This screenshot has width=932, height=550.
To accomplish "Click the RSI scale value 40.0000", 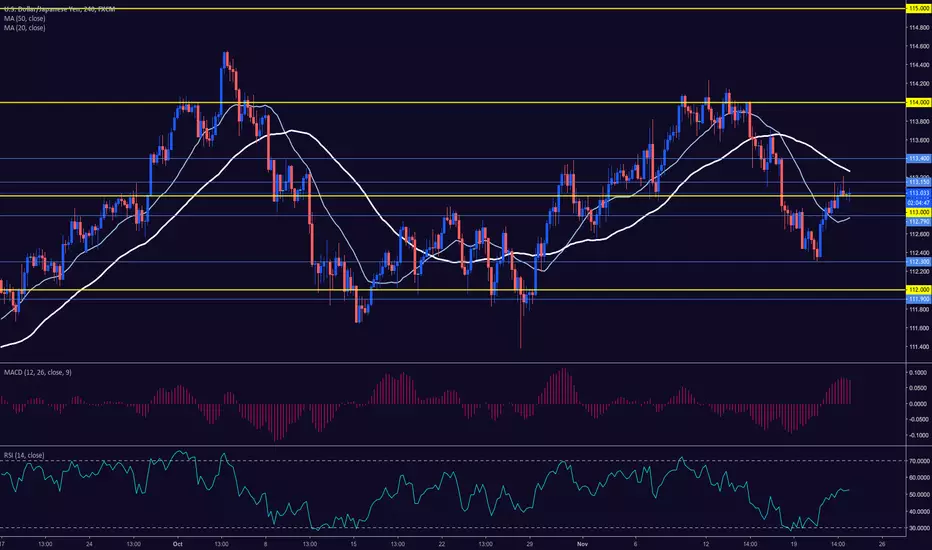I will click(x=919, y=511).
